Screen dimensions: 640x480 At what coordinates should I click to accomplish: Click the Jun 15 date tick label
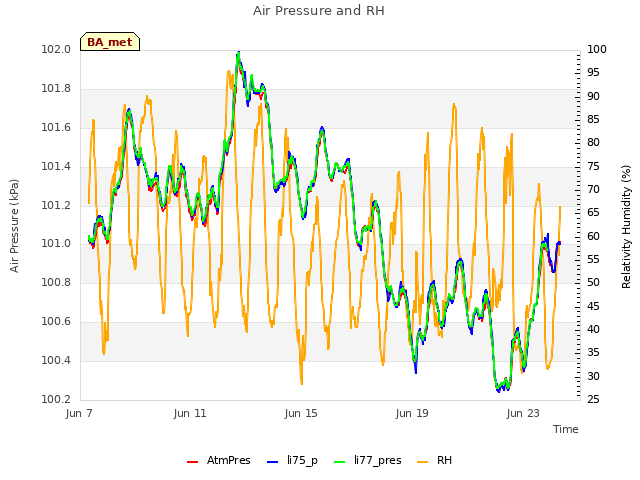(301, 413)
